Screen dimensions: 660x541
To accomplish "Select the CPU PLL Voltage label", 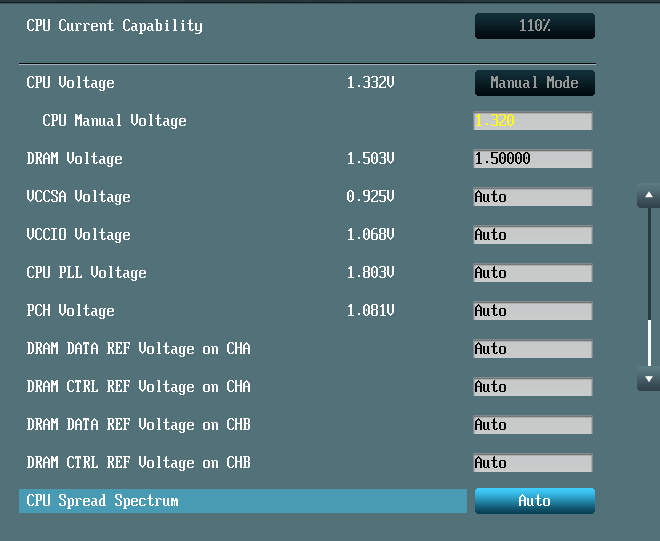I will coord(86,273).
